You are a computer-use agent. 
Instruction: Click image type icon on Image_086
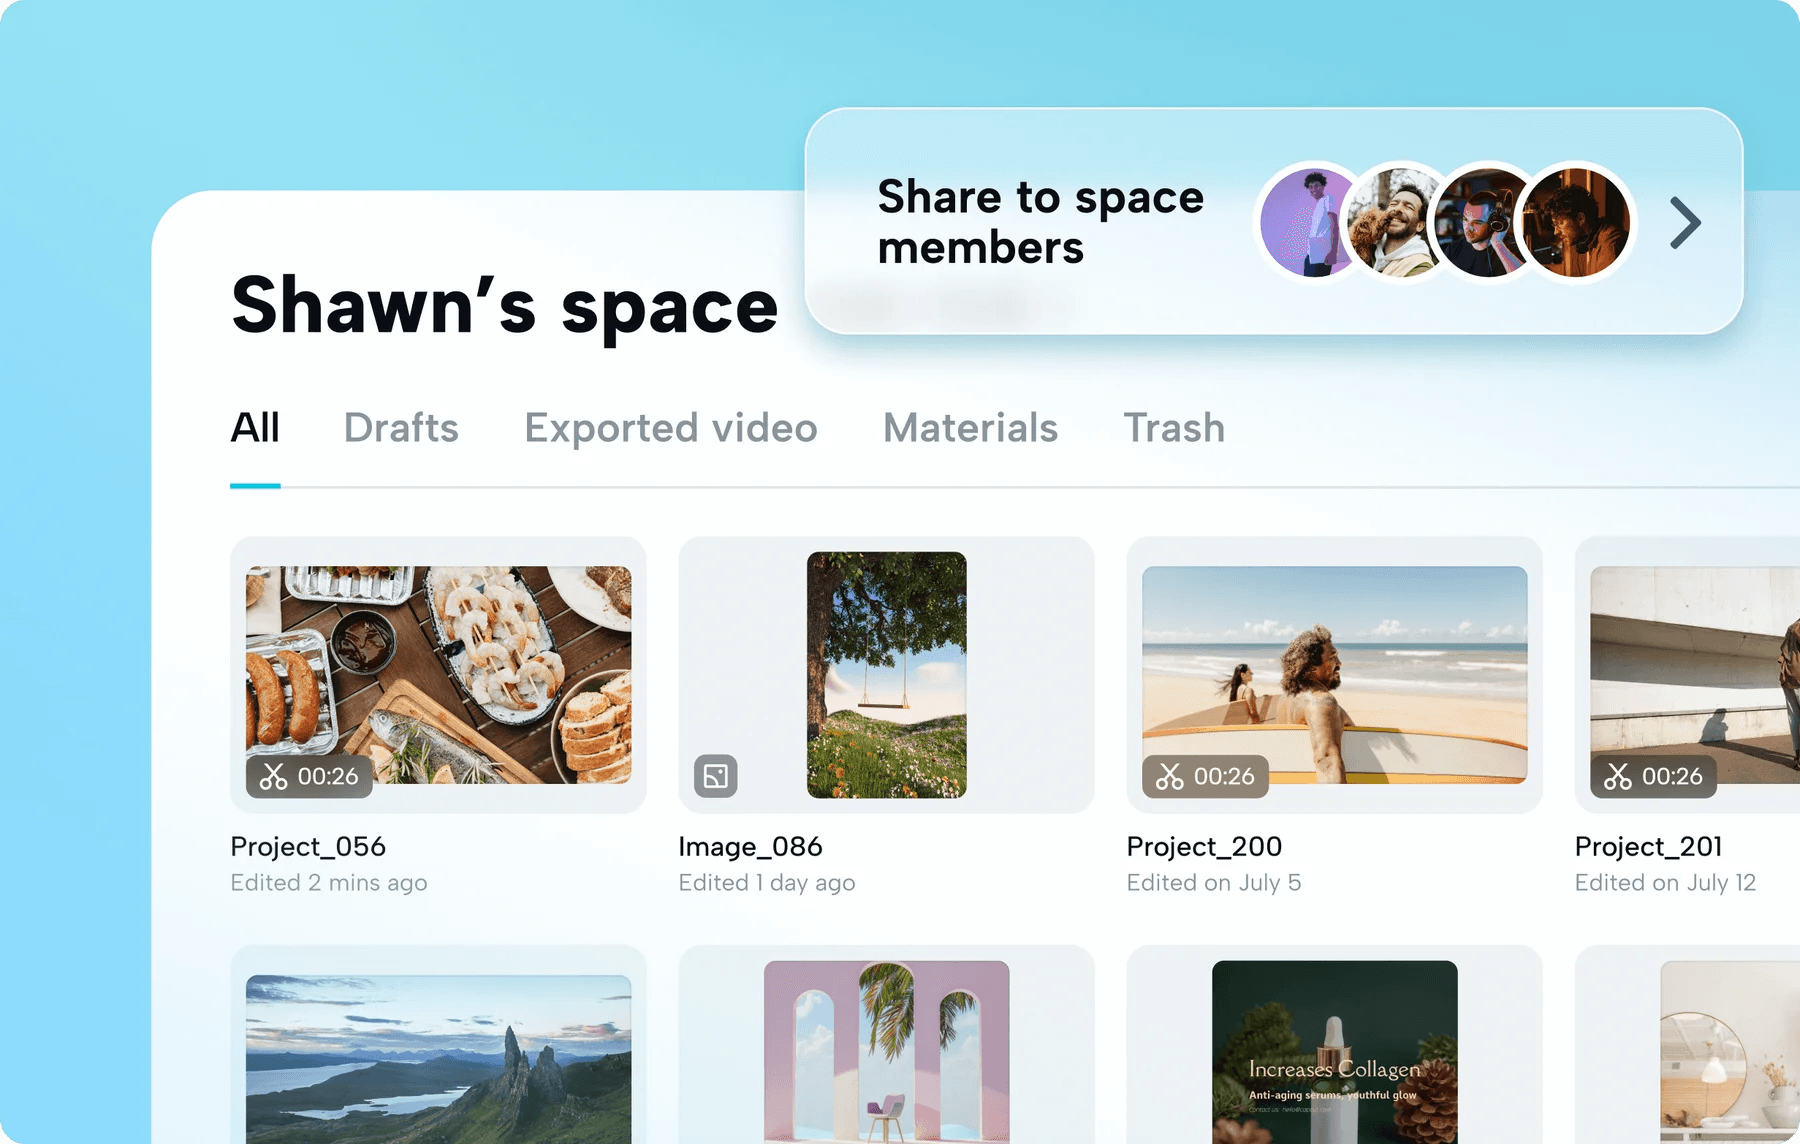[x=716, y=776]
